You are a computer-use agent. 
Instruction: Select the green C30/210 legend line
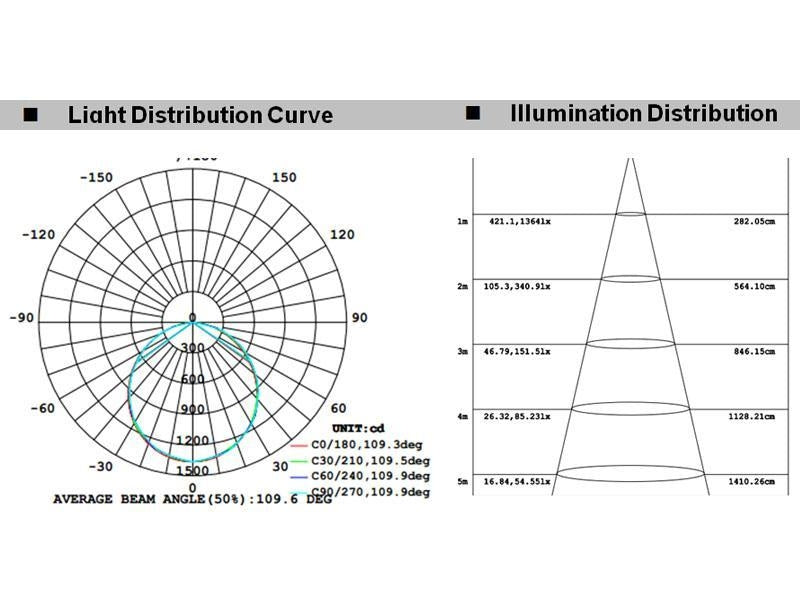(299, 461)
